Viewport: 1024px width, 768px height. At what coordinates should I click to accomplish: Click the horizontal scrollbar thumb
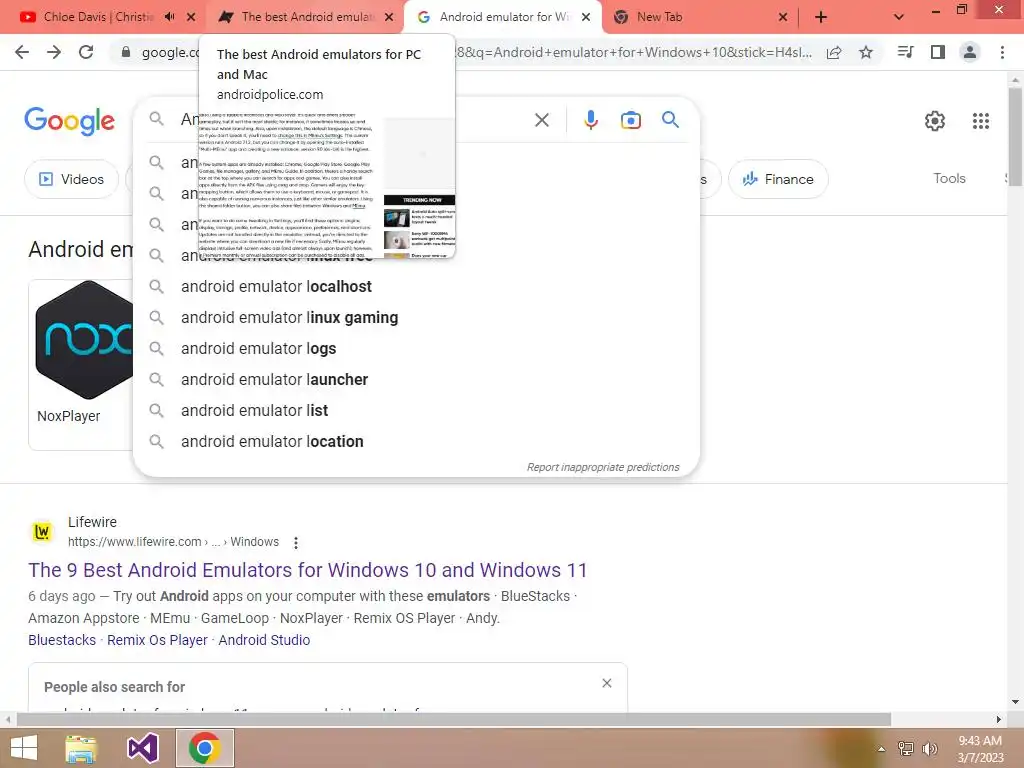click(x=453, y=720)
